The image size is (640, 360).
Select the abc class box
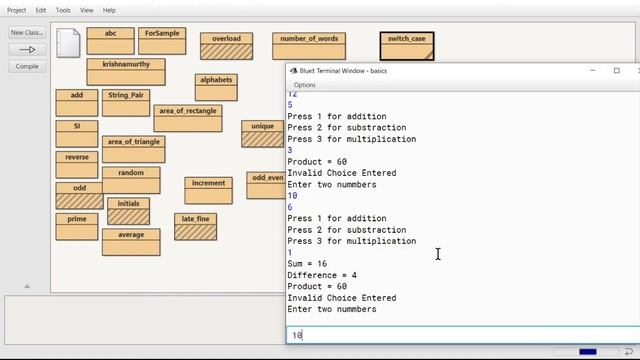click(110, 41)
